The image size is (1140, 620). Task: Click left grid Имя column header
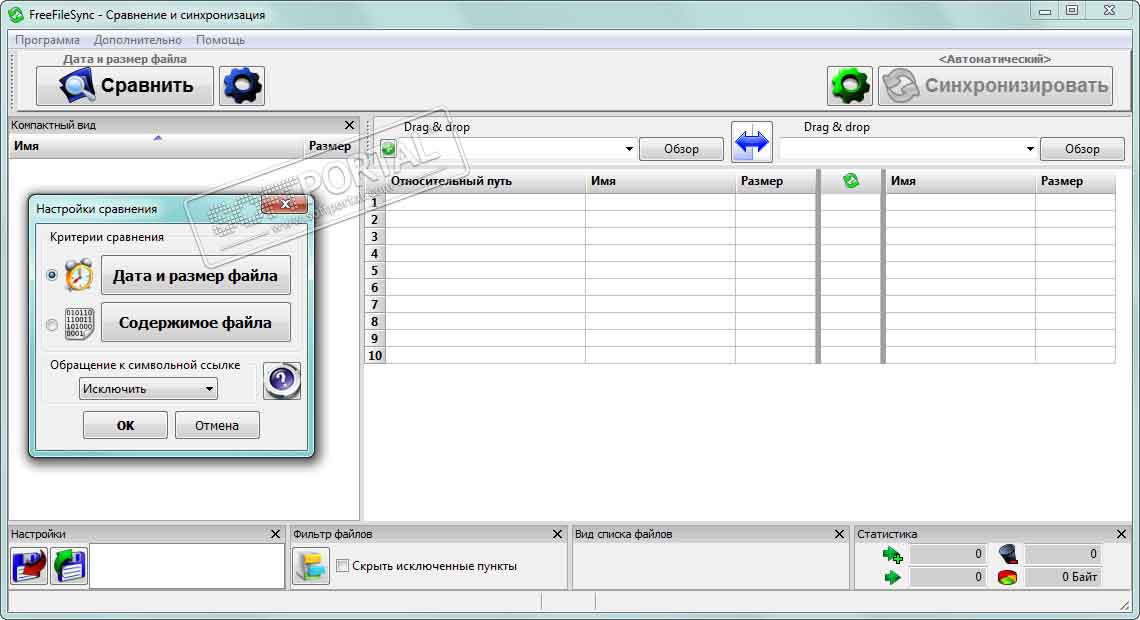pos(603,181)
